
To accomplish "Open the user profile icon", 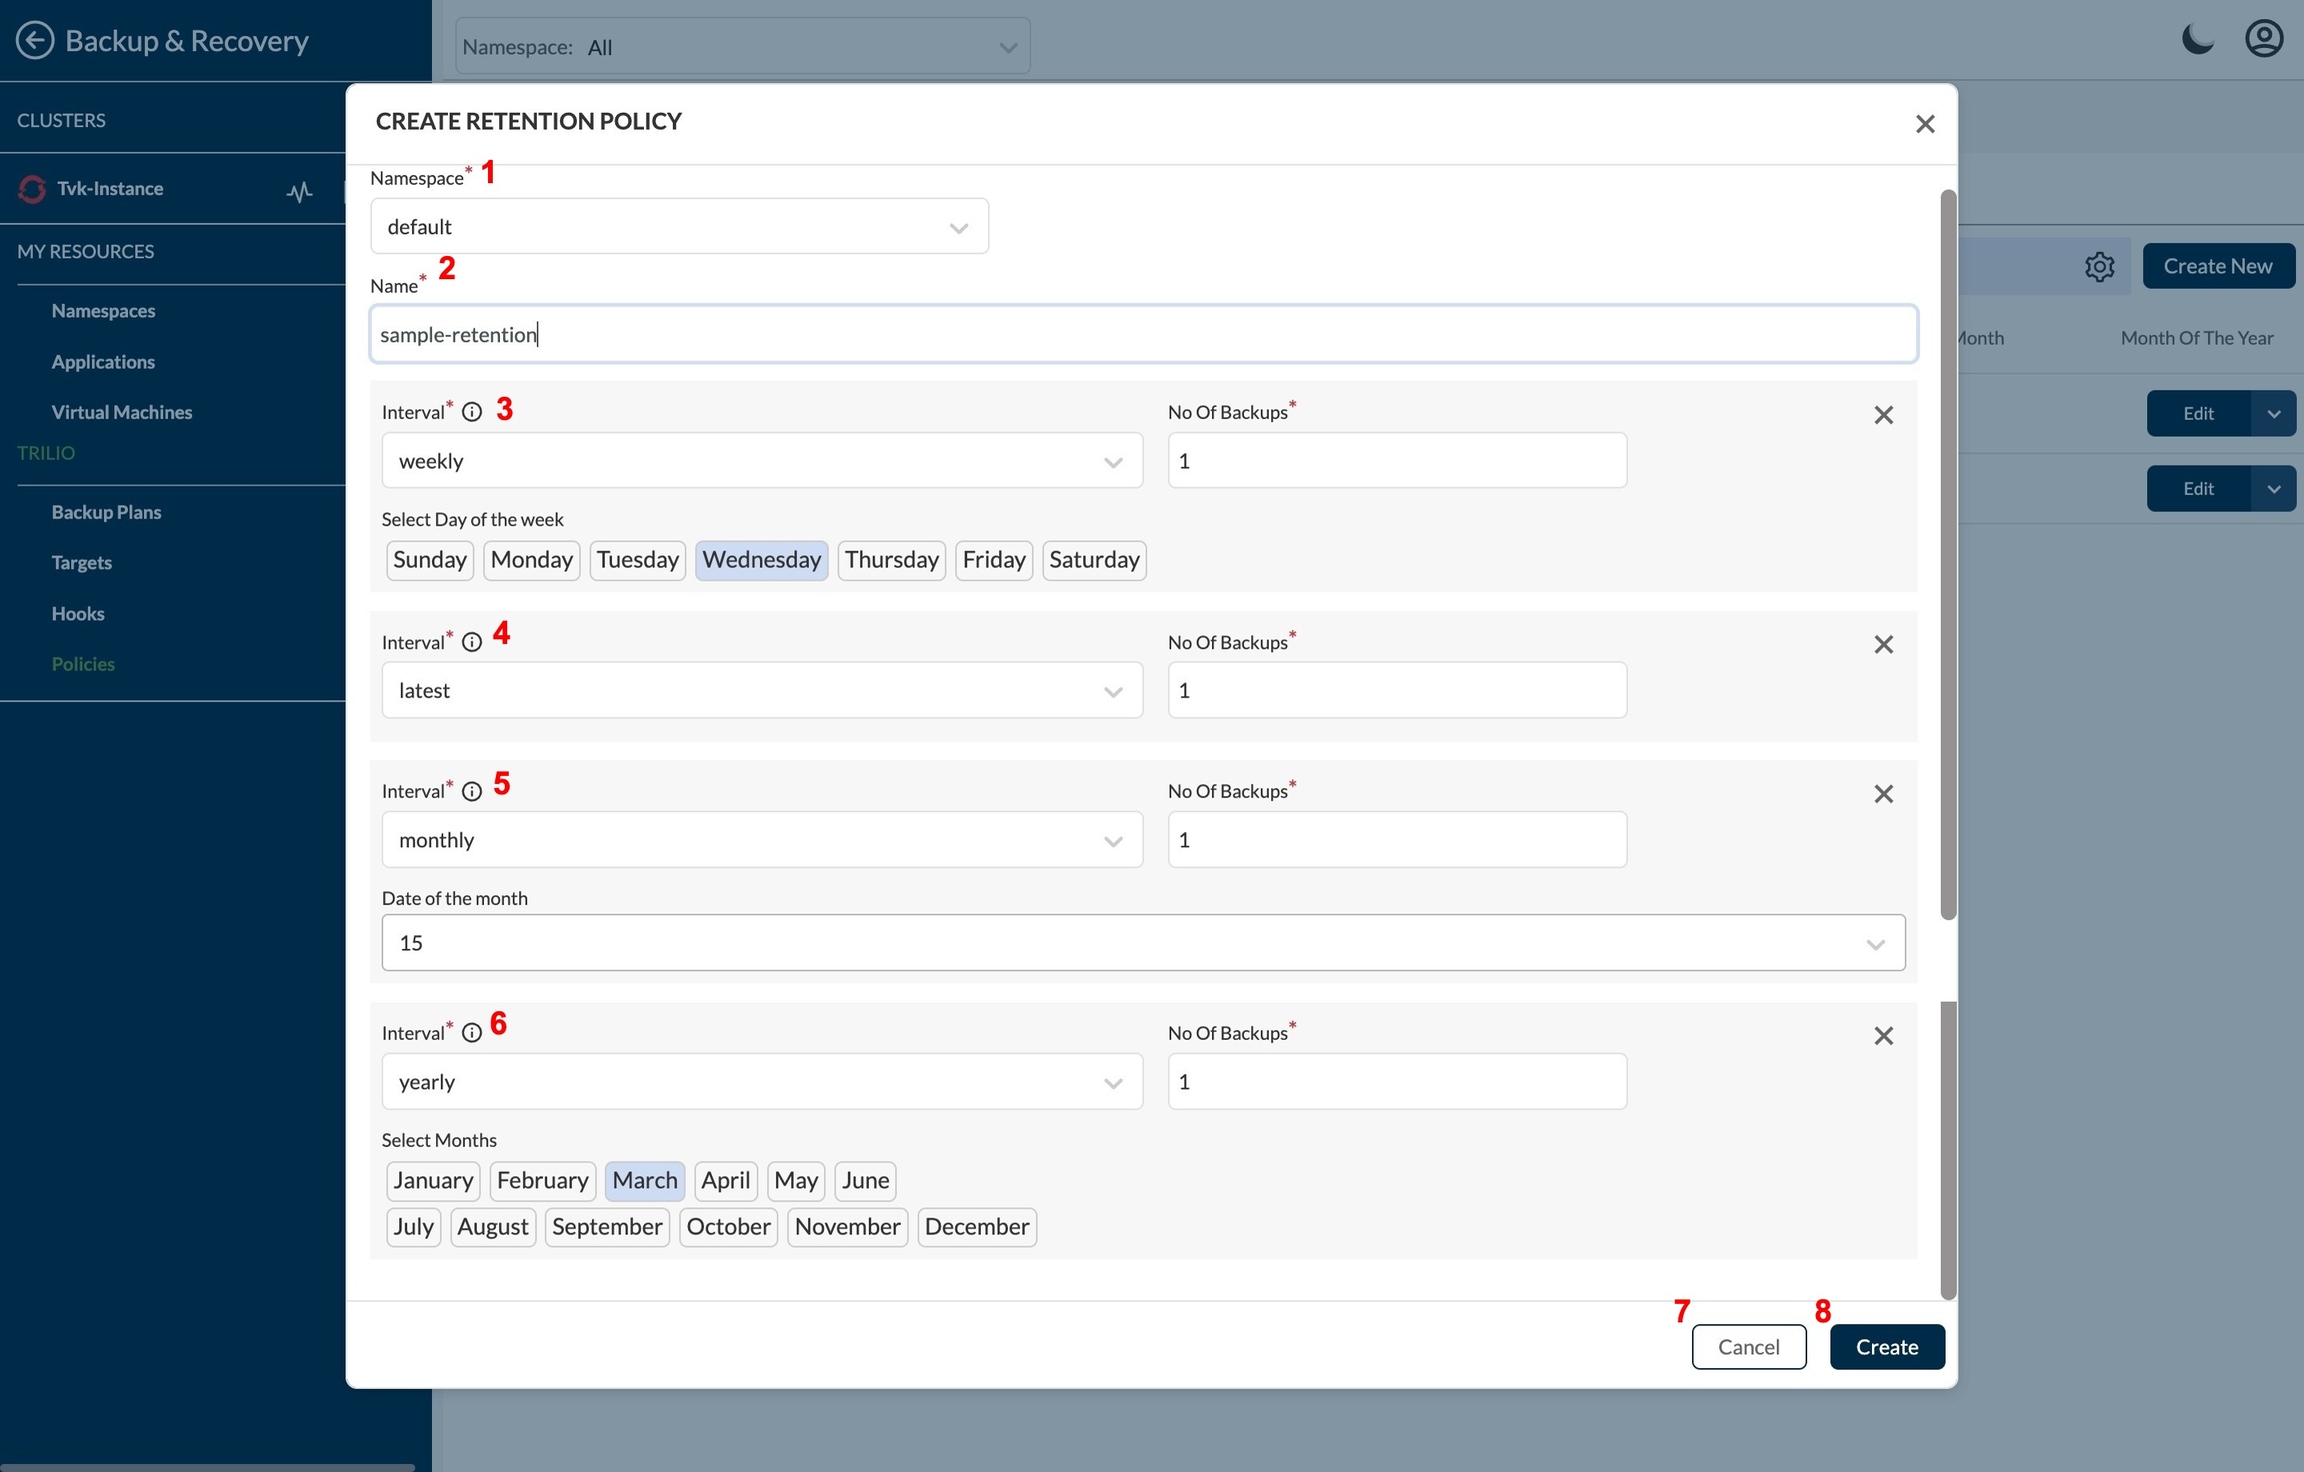I will [x=2264, y=40].
